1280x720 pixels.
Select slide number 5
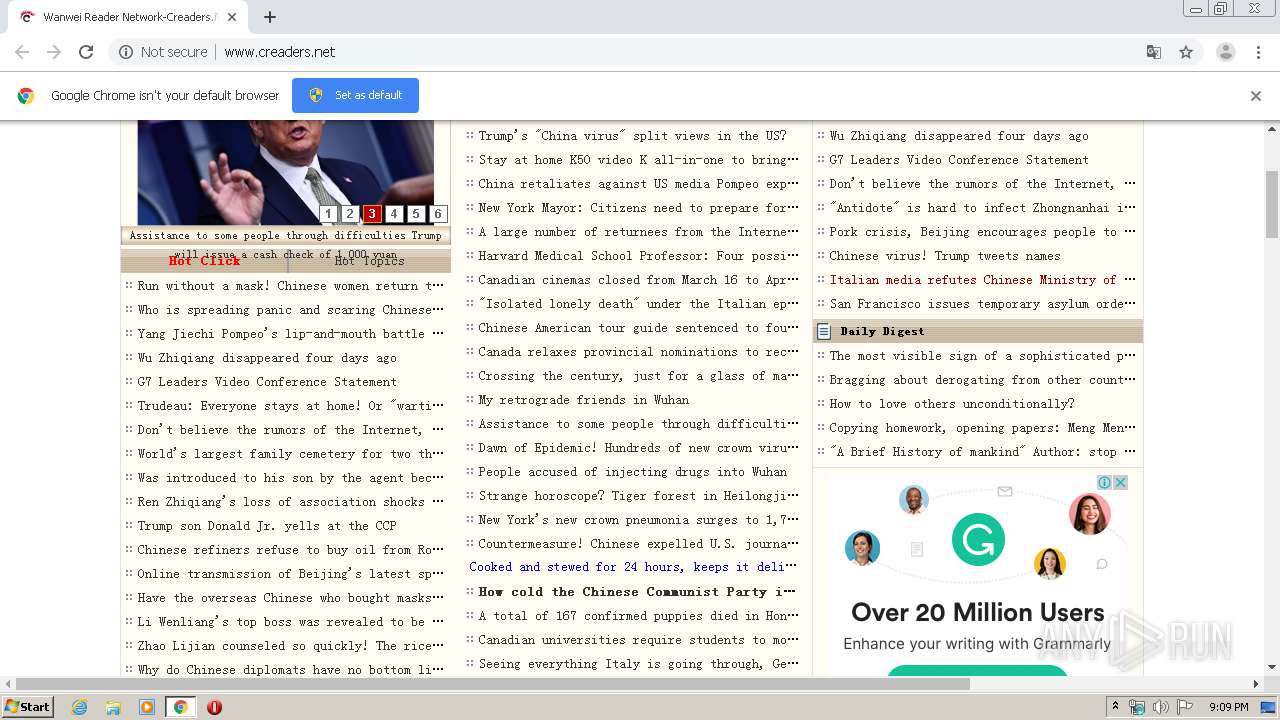pos(416,214)
